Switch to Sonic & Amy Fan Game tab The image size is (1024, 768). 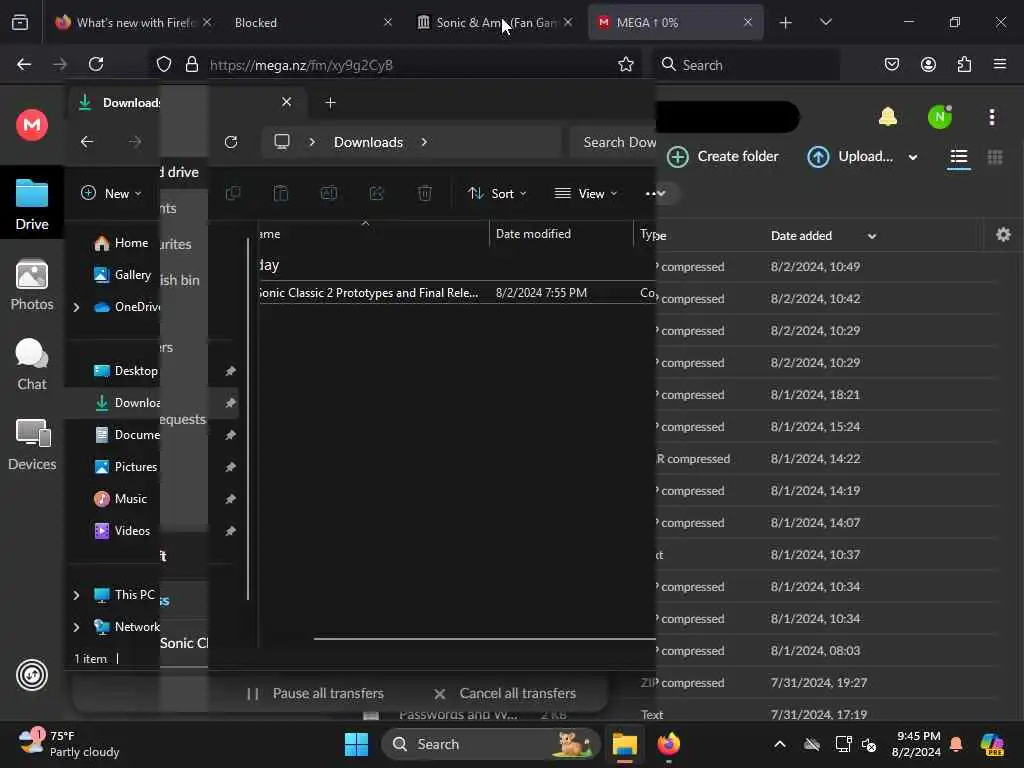tap(493, 22)
